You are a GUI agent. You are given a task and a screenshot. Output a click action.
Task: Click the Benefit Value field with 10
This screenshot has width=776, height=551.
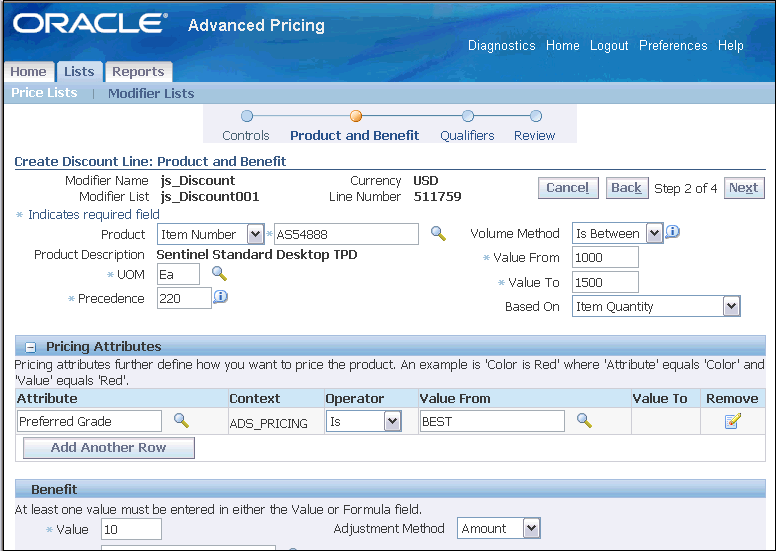pyautogui.click(x=131, y=529)
